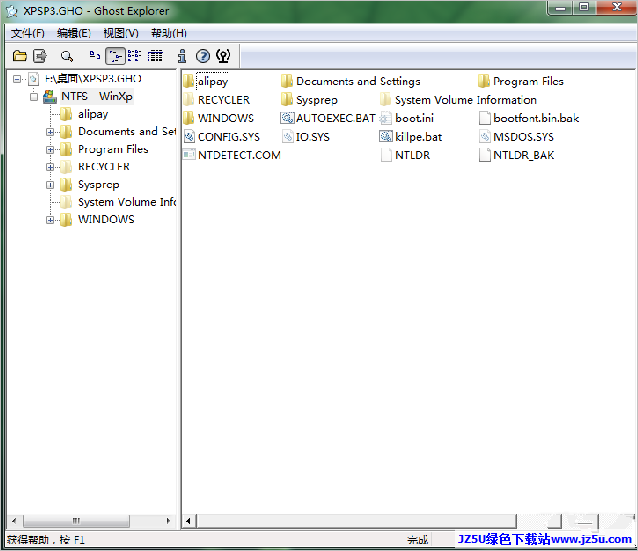Select the alipay folder in file list
638x551 pixels.
pyautogui.click(x=206, y=81)
